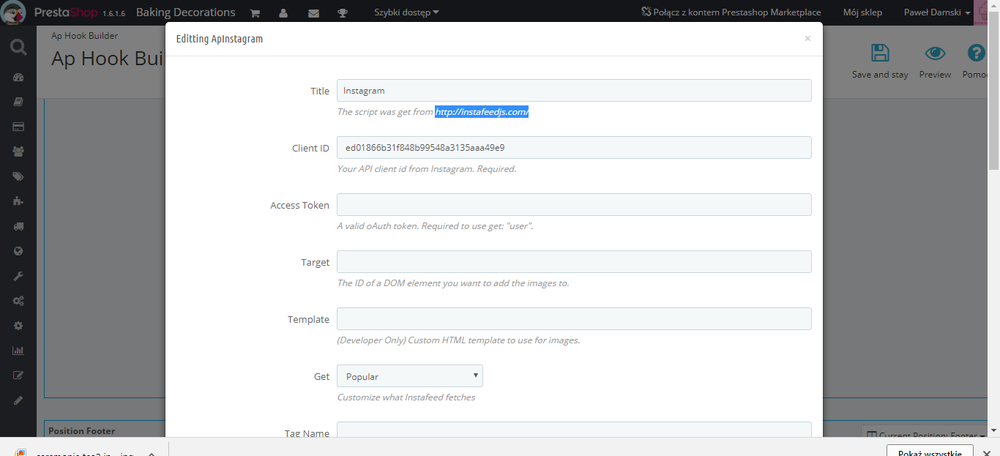Screen dimensions: 1000x456
Task: Follow the instafeedjs.com link
Action: click(481, 112)
